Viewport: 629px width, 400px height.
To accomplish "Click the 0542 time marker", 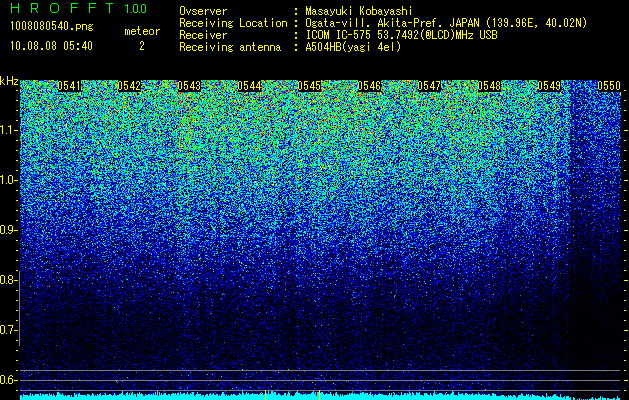I will [129, 86].
